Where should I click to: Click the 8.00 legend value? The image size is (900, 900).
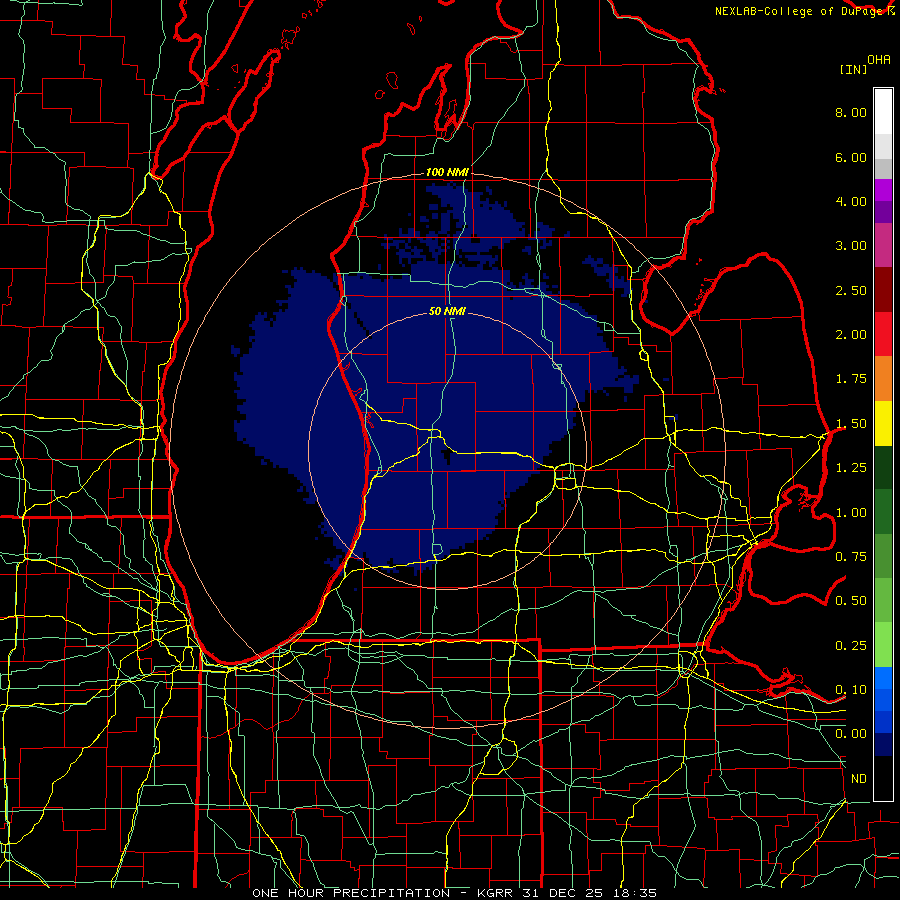point(851,112)
